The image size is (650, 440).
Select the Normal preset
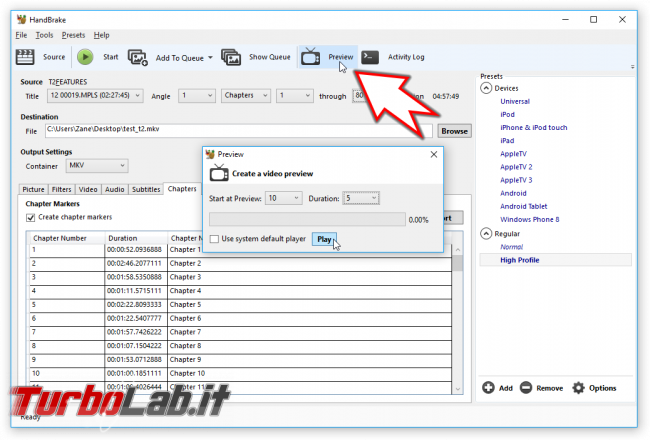click(512, 247)
